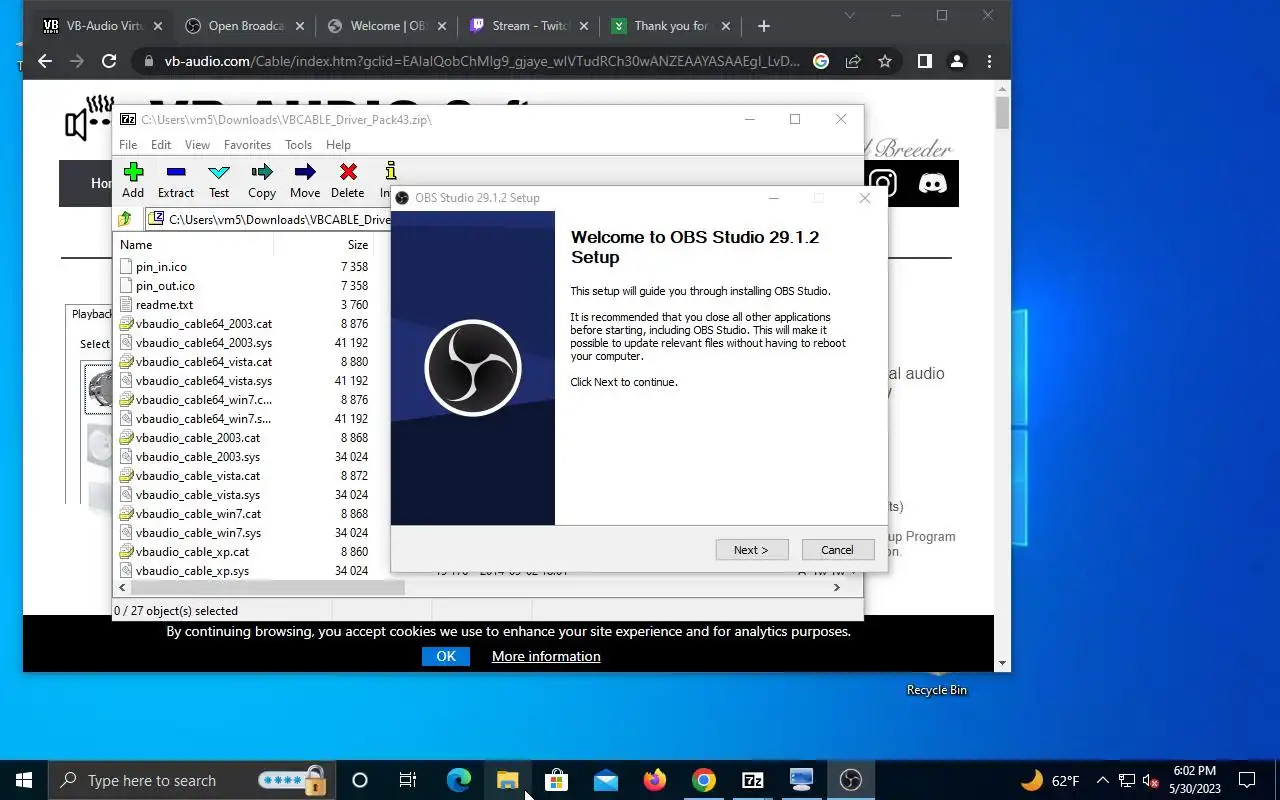This screenshot has width=1280, height=800.
Task: Open notifications center on taskbar
Action: coord(1247,780)
